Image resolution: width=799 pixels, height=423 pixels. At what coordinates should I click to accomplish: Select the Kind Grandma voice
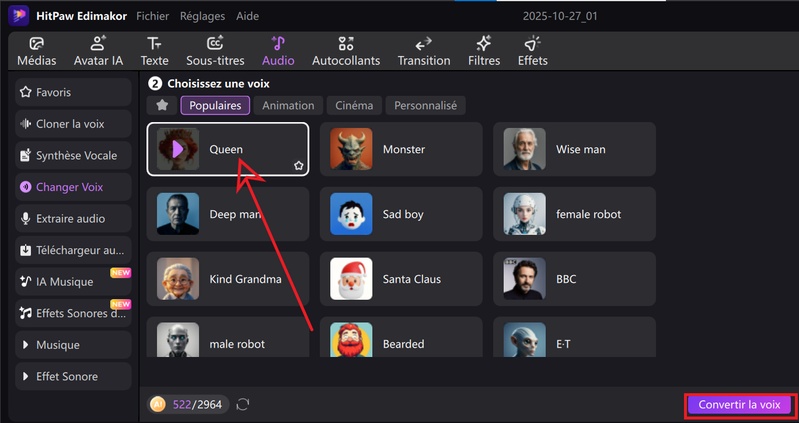[x=228, y=279]
